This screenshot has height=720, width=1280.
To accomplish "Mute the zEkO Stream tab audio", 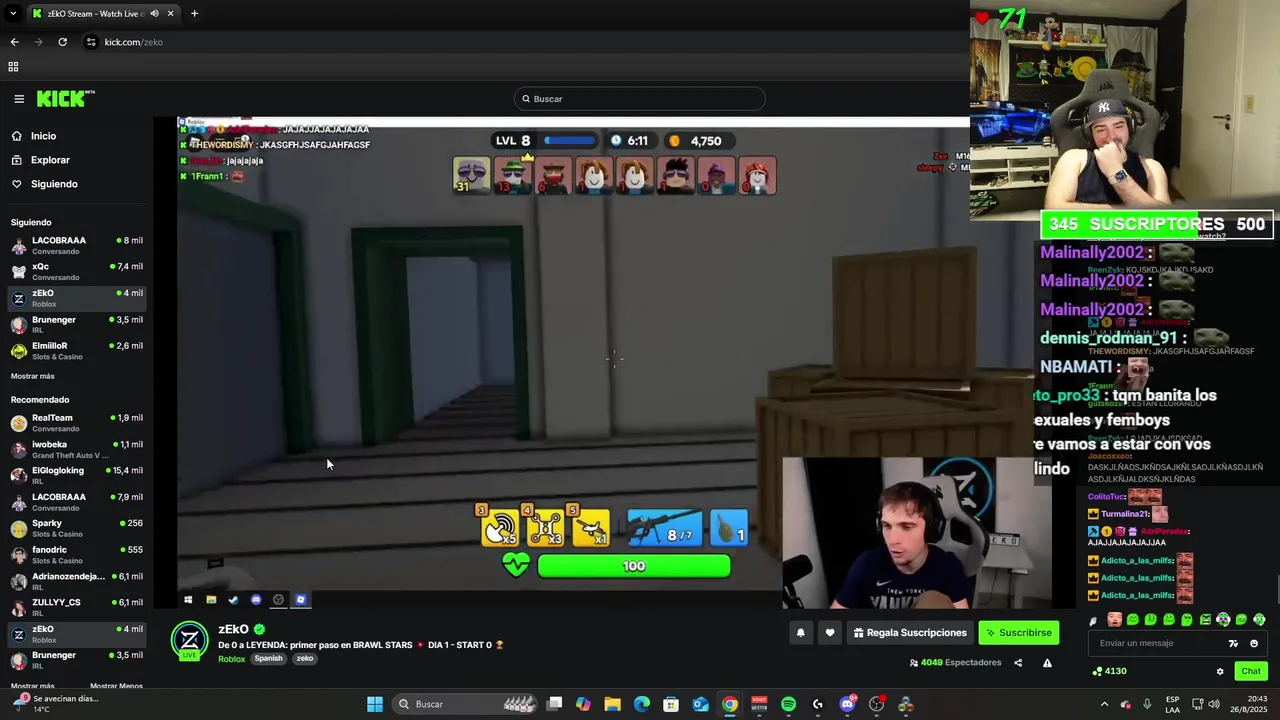I will pyautogui.click(x=155, y=14).
